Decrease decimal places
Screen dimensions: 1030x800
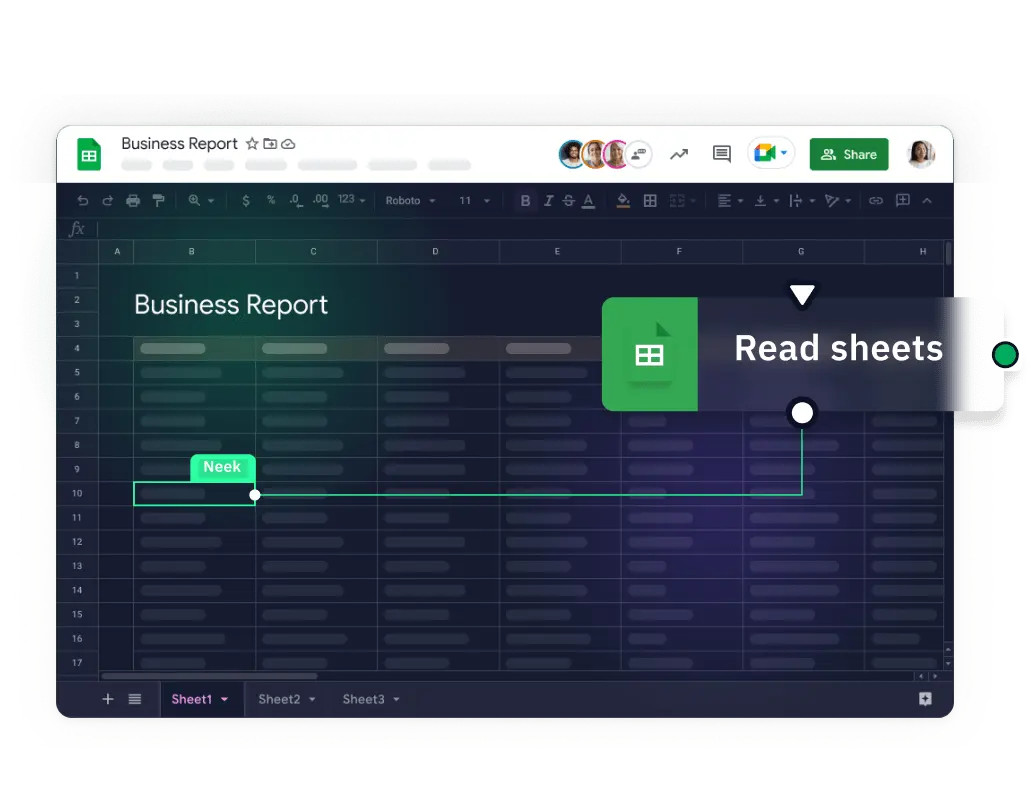(x=296, y=201)
